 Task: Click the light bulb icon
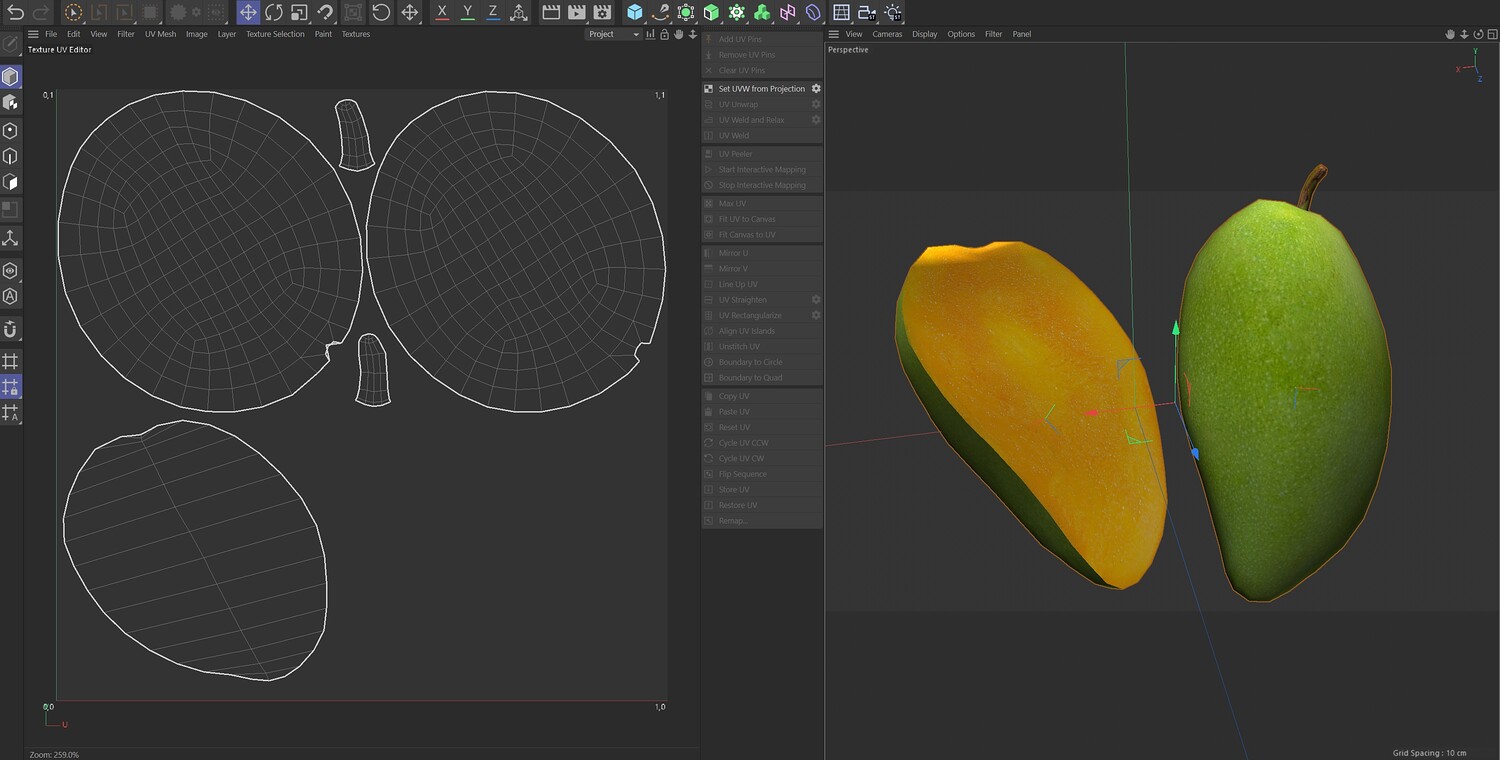pos(893,13)
